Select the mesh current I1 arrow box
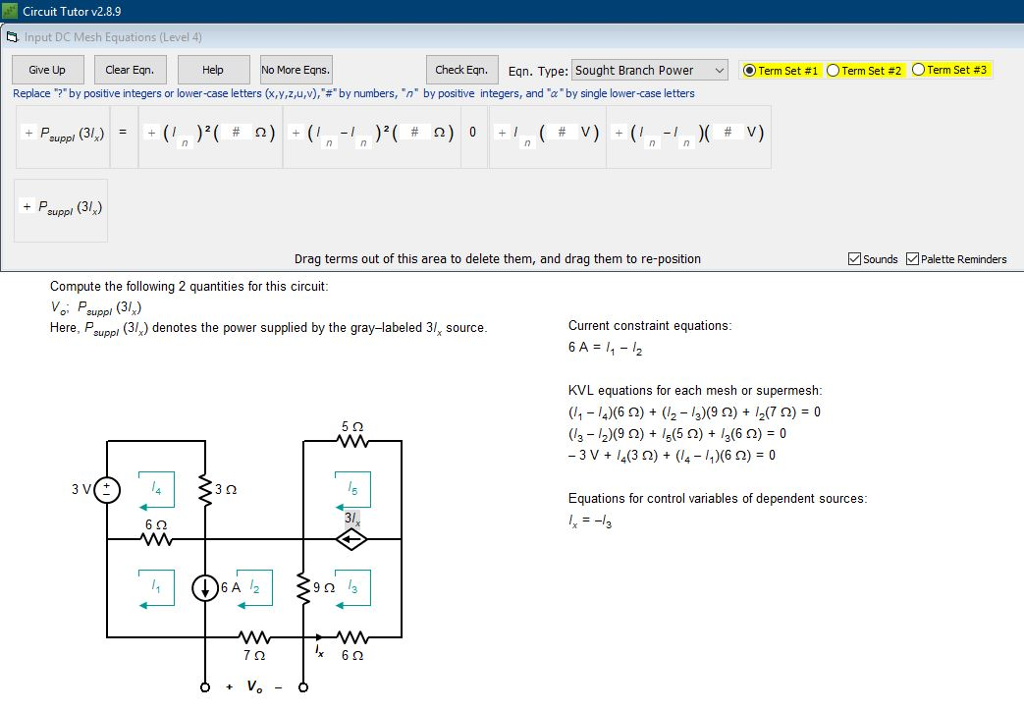Image resolution: width=1024 pixels, height=712 pixels. coord(157,588)
